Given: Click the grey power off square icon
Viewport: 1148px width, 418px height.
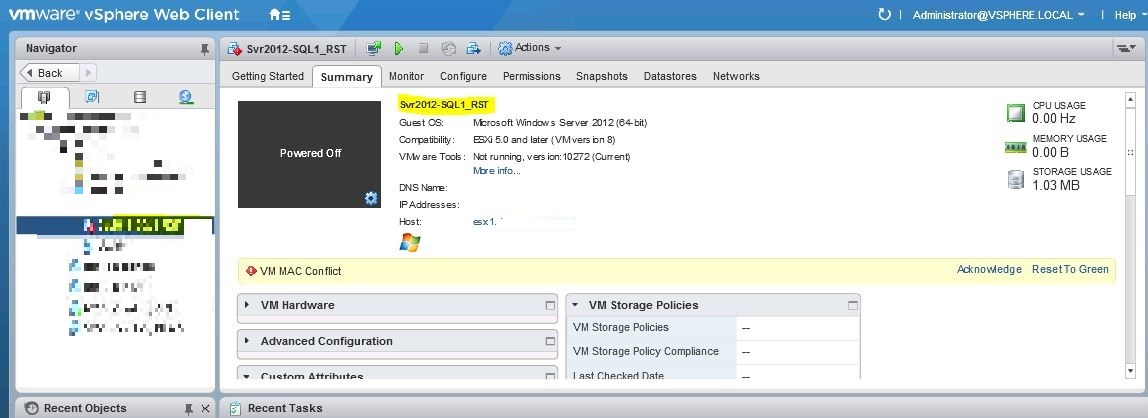Looking at the screenshot, I should pyautogui.click(x=423, y=48).
